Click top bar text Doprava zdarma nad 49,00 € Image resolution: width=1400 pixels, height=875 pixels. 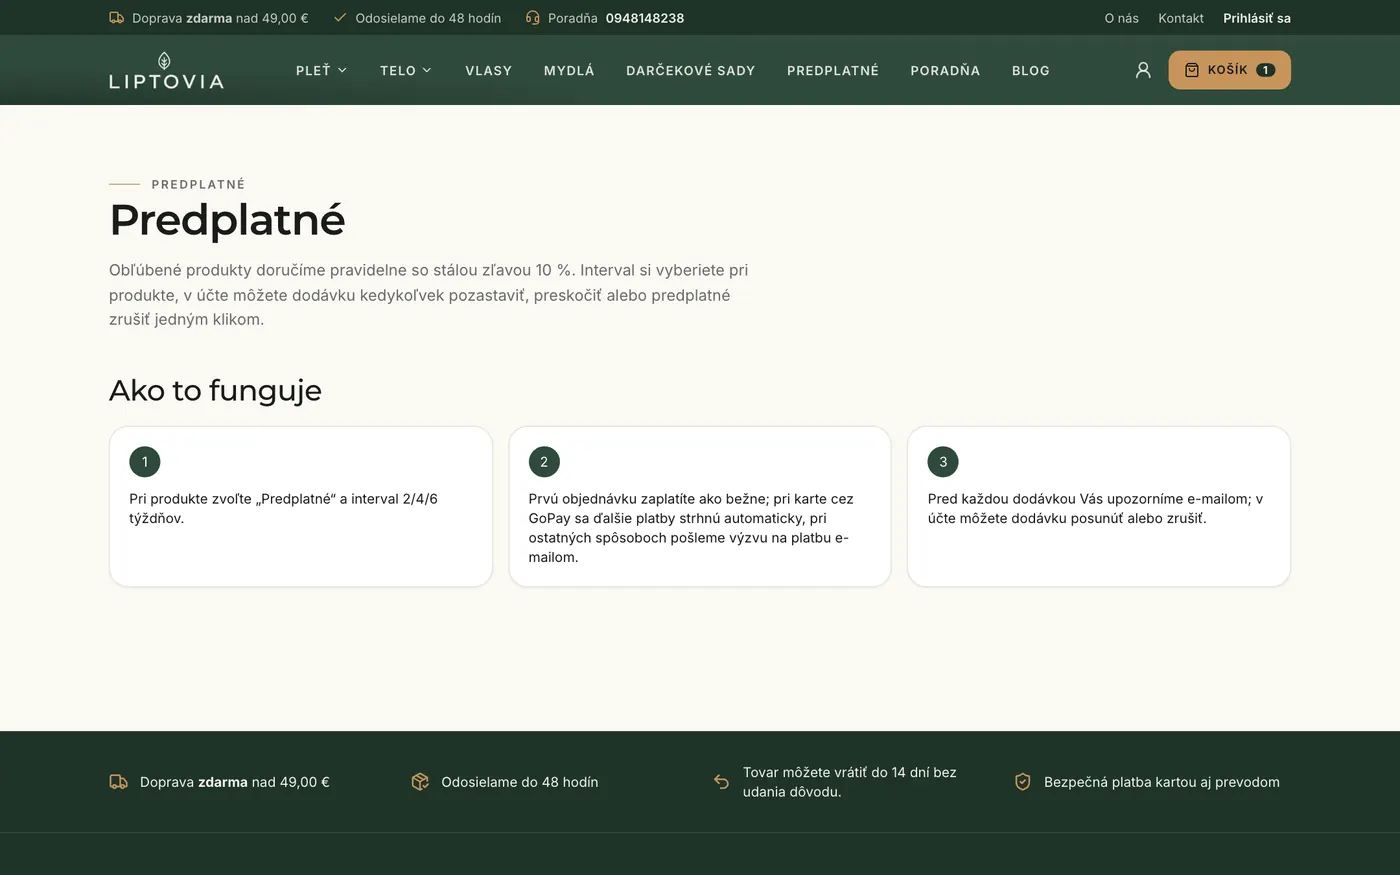(x=220, y=18)
